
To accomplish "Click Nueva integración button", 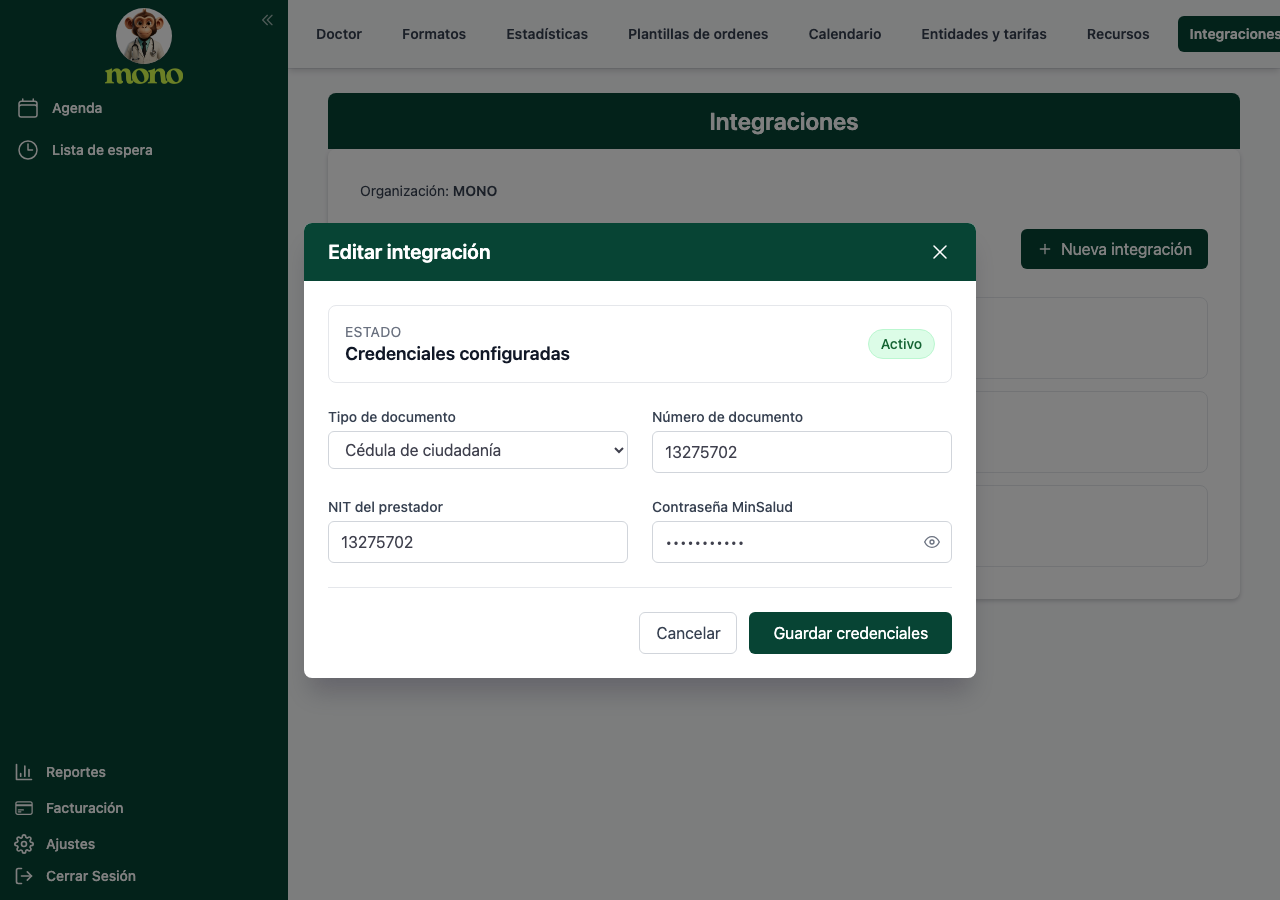I will coord(1114,249).
